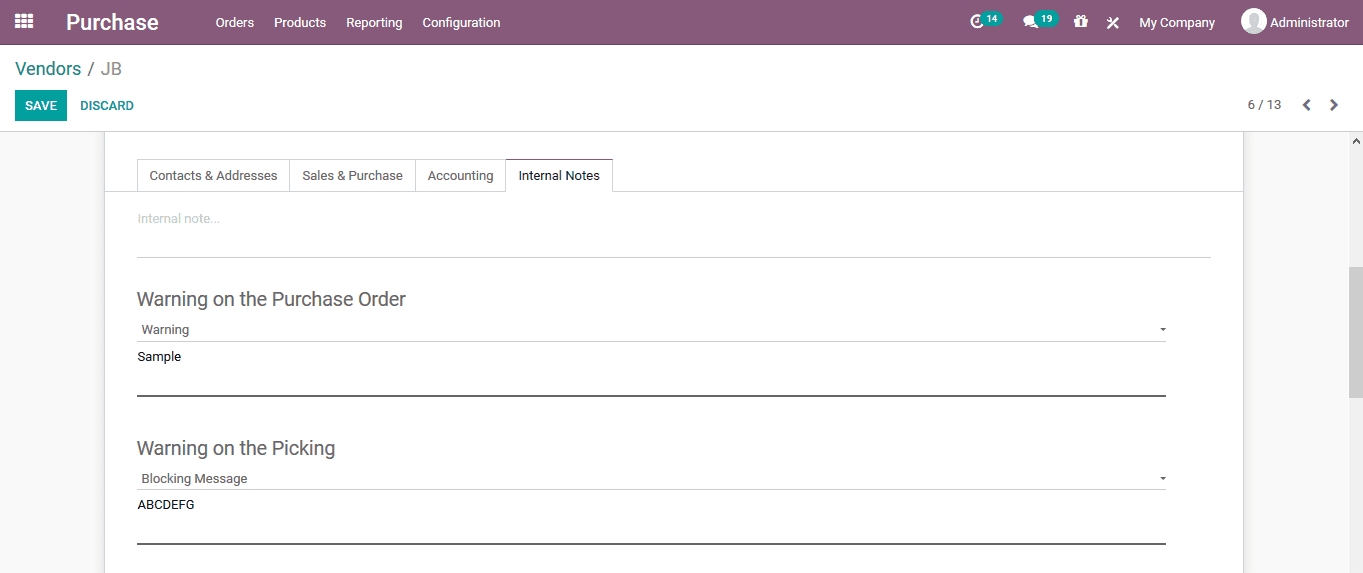Viewport: 1363px width, 573px height.
Task: Go to previous vendor record arrow
Action: 1306,105
